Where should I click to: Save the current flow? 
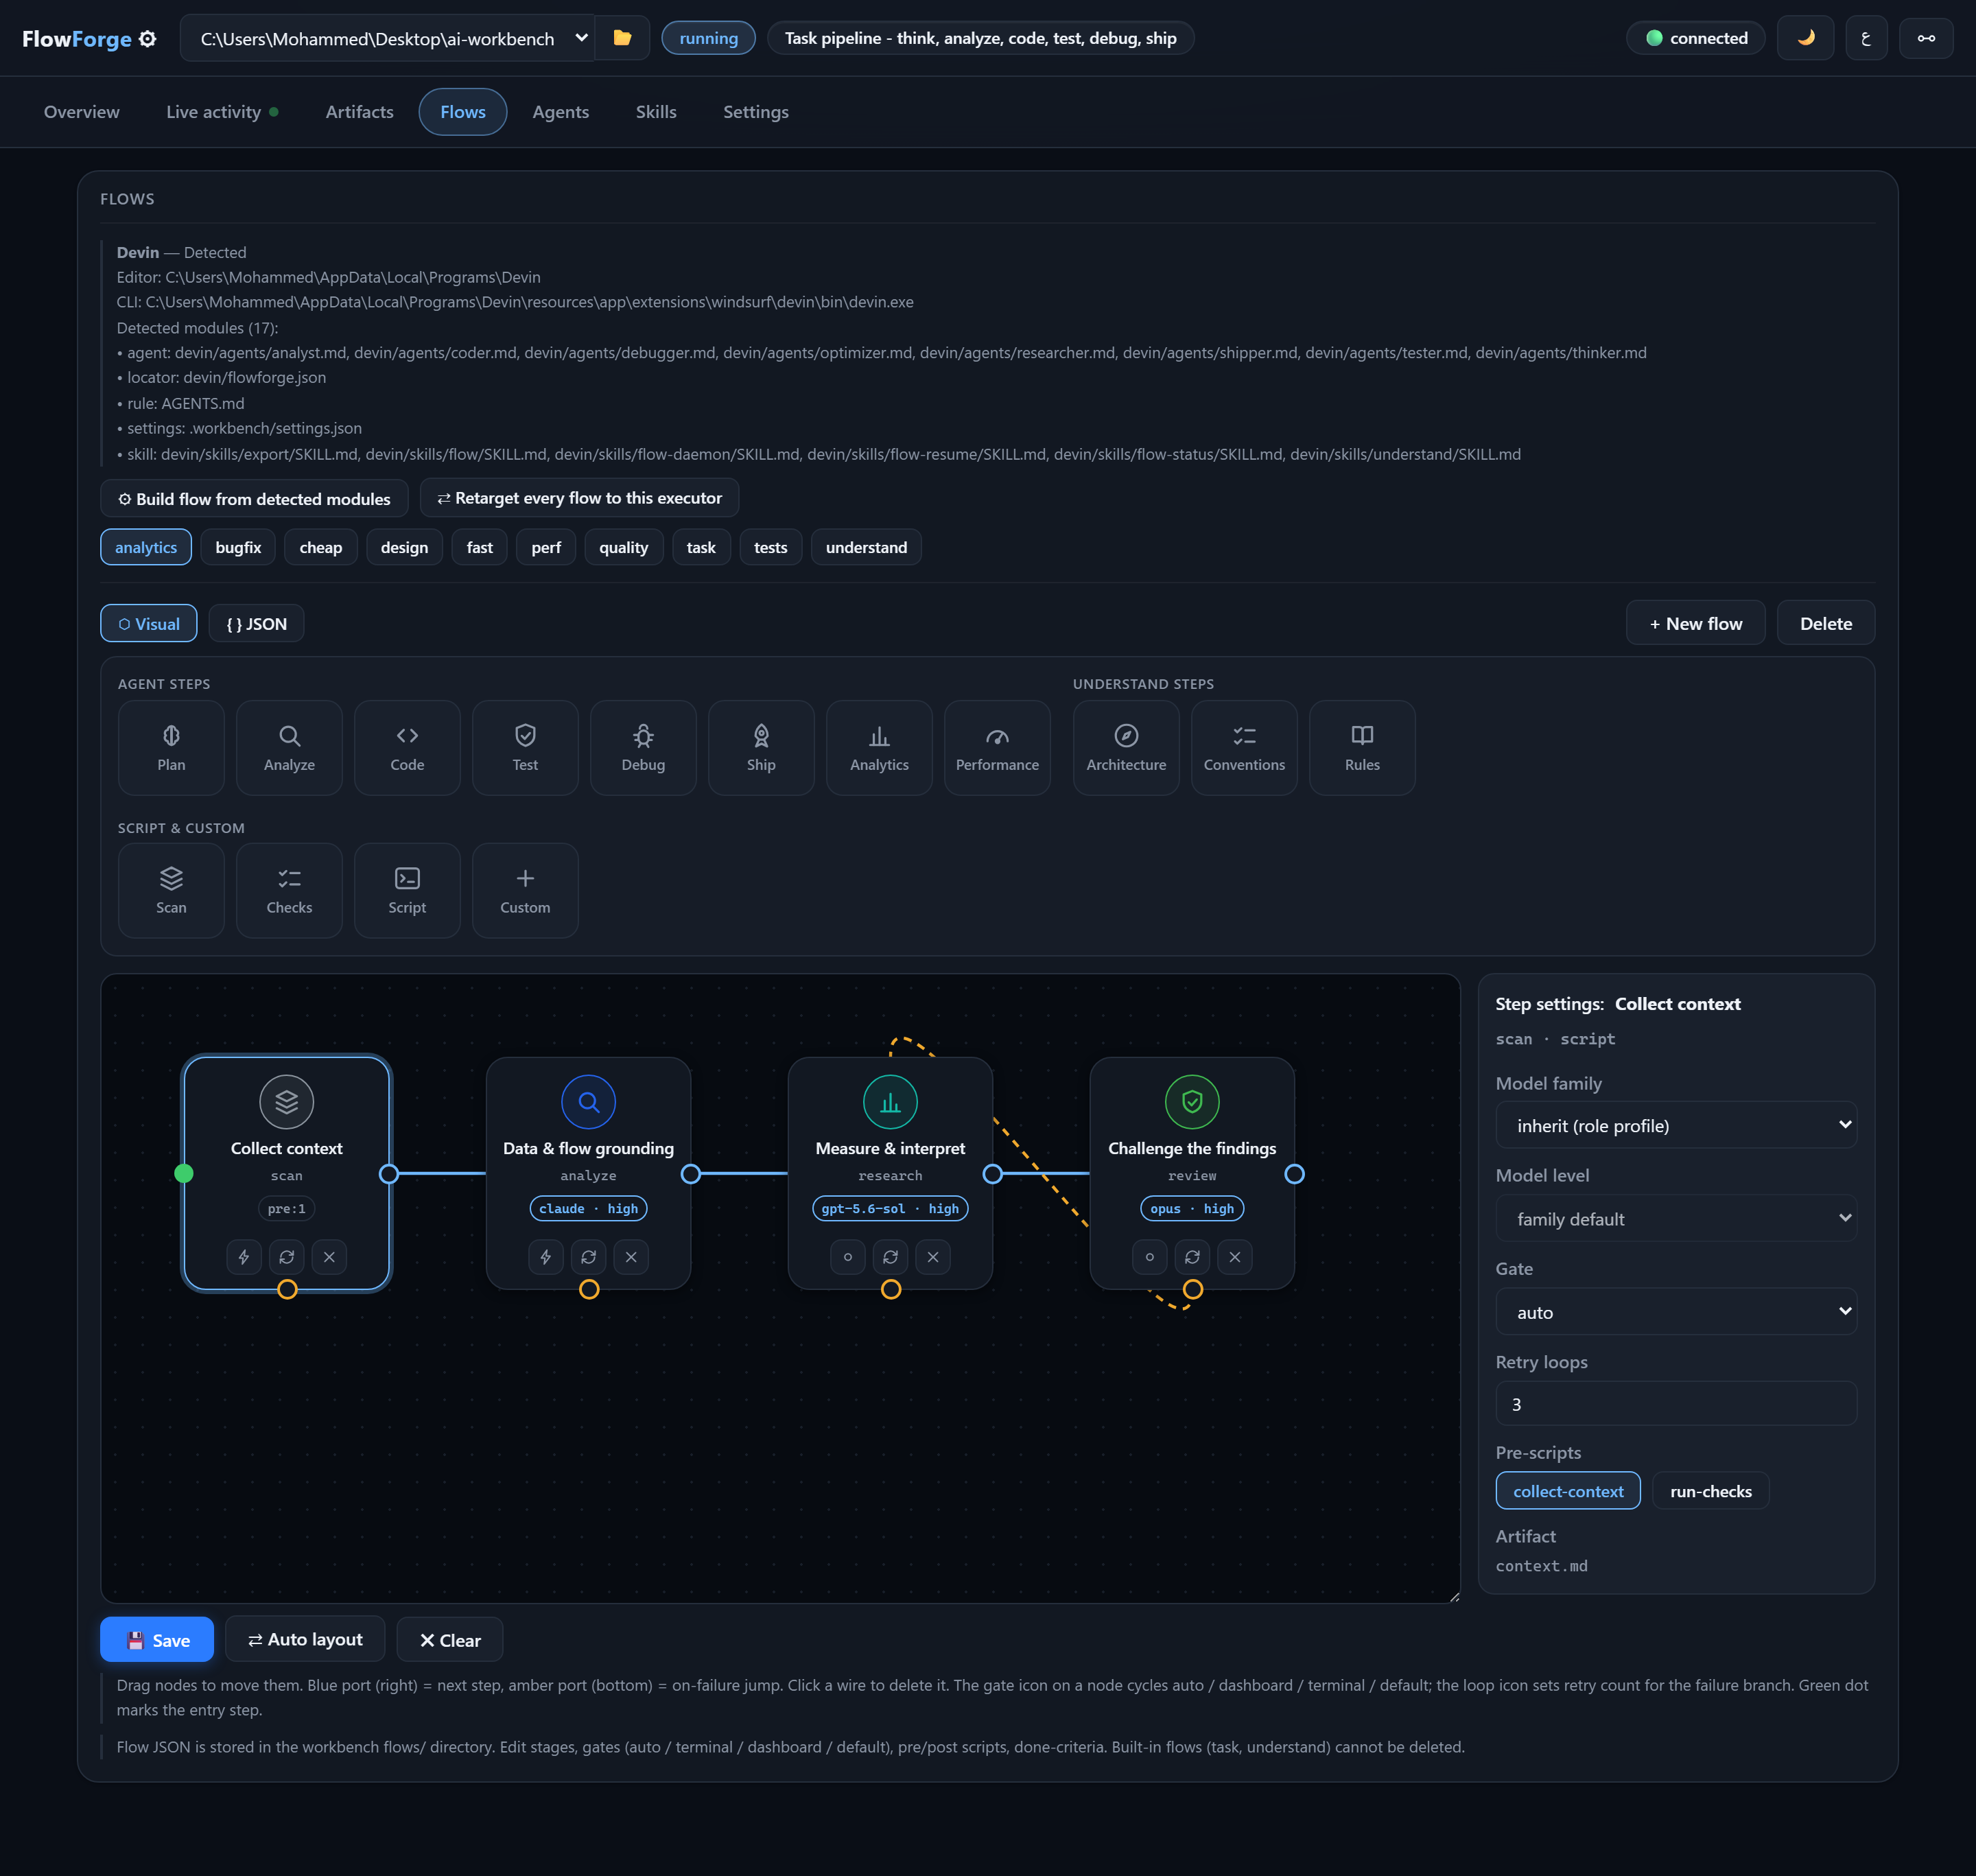click(157, 1640)
